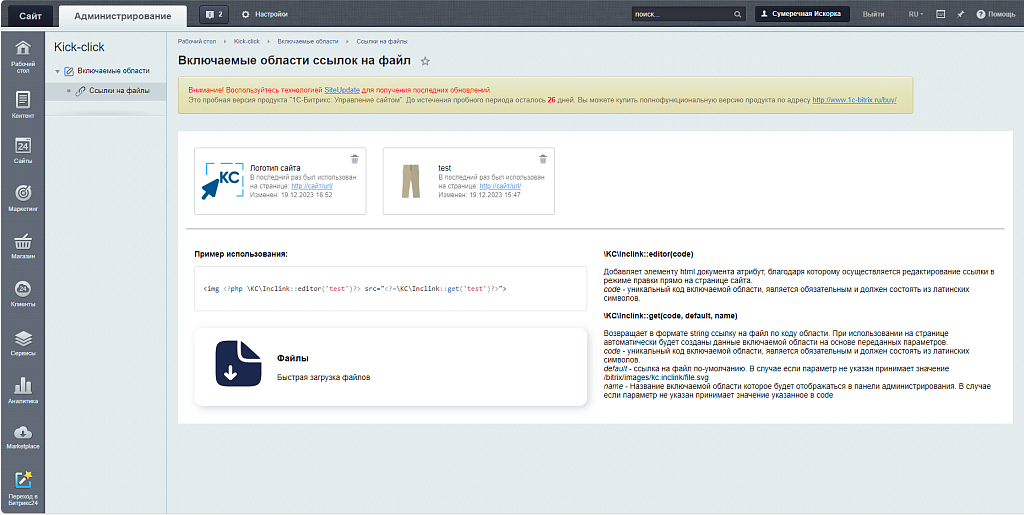This screenshot has width=1024, height=515.
Task: Open the Файлы quick upload card
Action: tap(390, 367)
